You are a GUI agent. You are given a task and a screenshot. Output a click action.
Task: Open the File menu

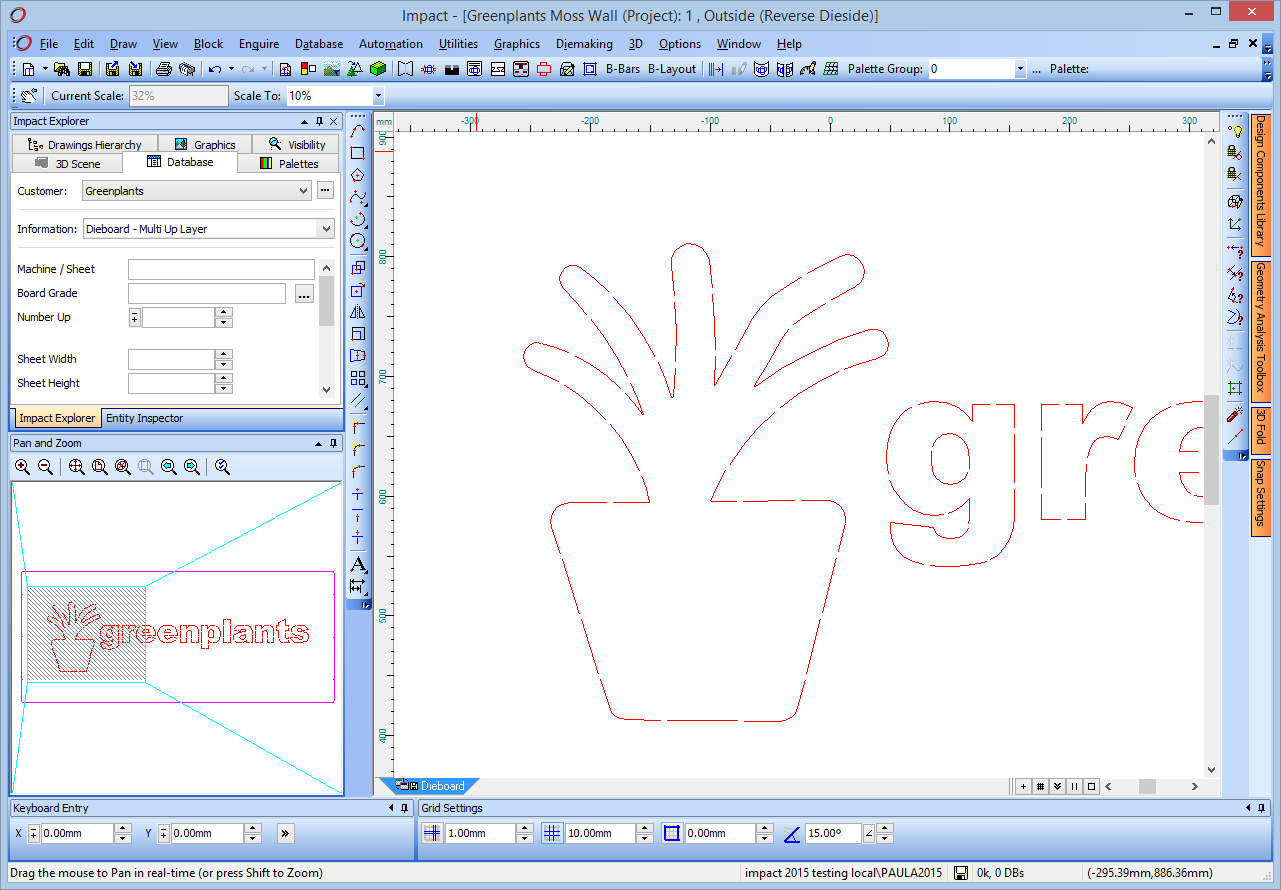click(x=49, y=44)
